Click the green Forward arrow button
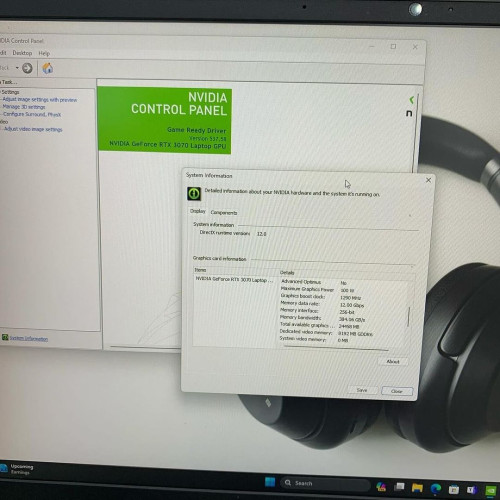 pyautogui.click(x=27, y=68)
